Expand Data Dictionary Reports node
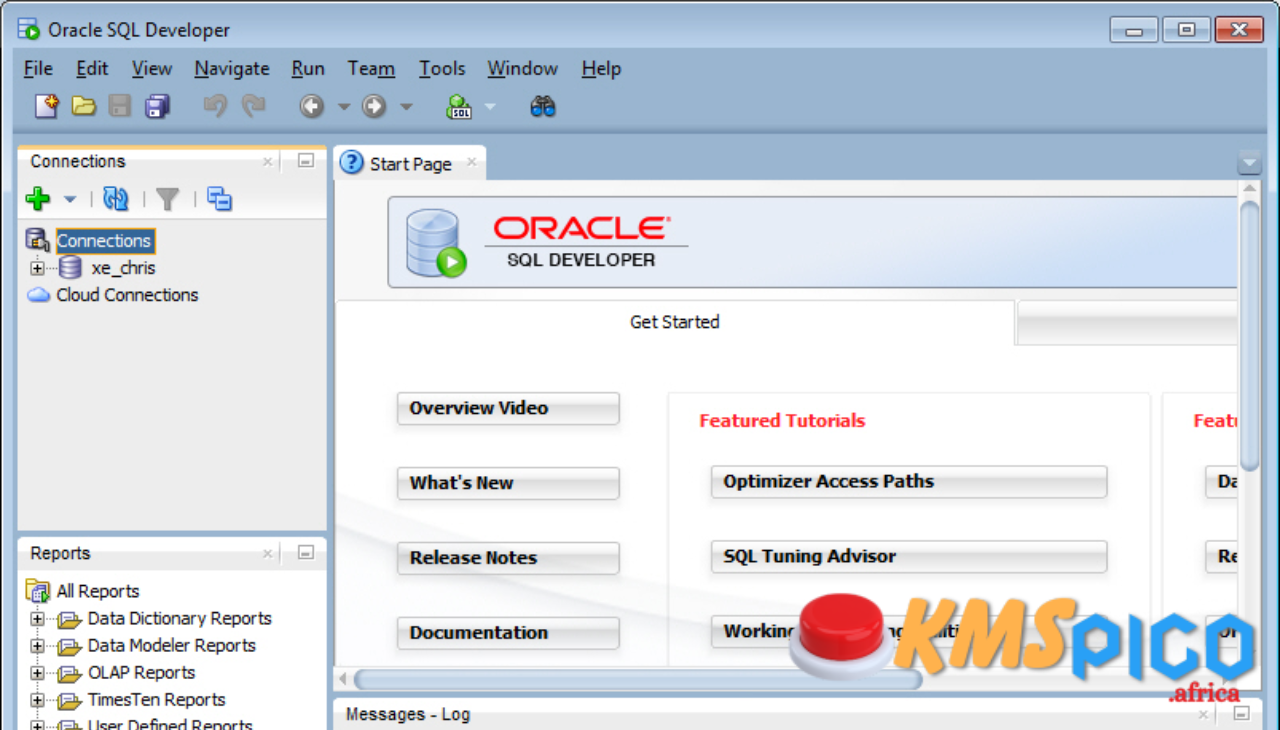The width and height of the screenshot is (1280, 730). point(37,619)
